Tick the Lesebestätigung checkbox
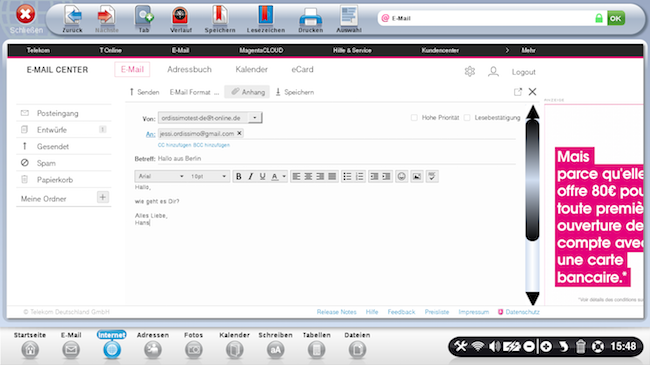The image size is (650, 365). point(467,118)
